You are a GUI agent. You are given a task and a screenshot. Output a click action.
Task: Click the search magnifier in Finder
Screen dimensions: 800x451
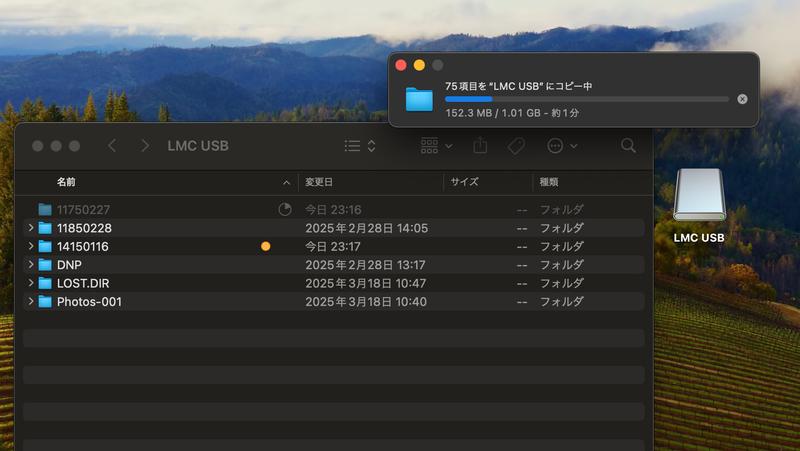click(x=628, y=146)
